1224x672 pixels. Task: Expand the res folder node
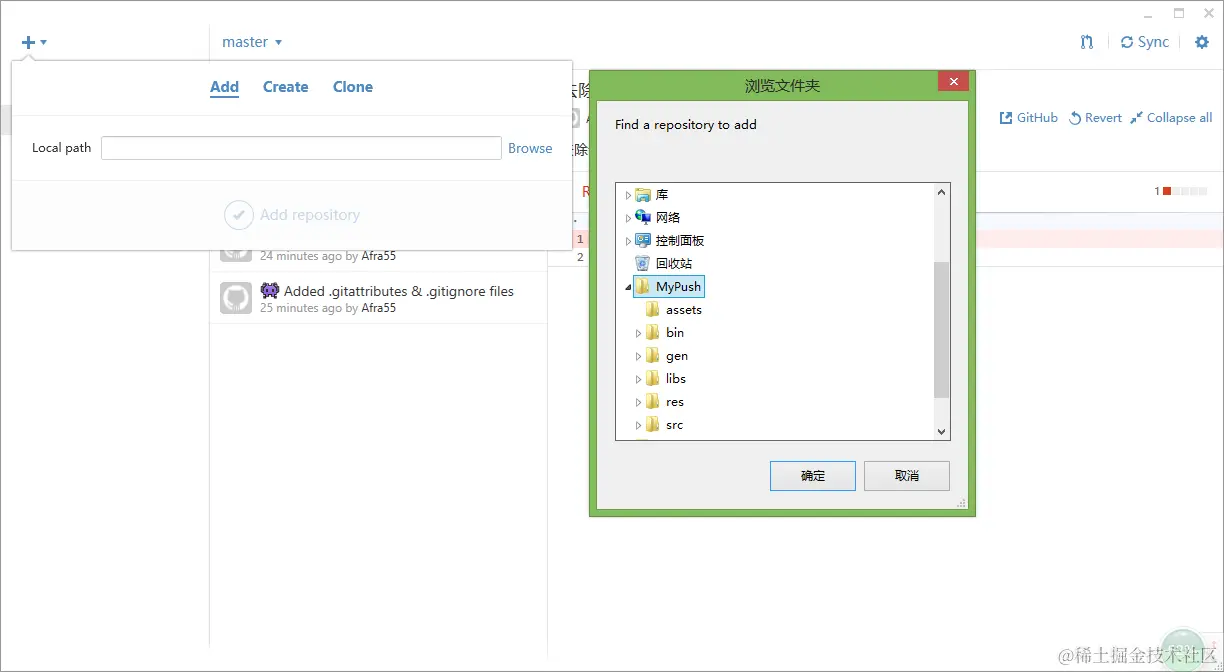(x=638, y=402)
